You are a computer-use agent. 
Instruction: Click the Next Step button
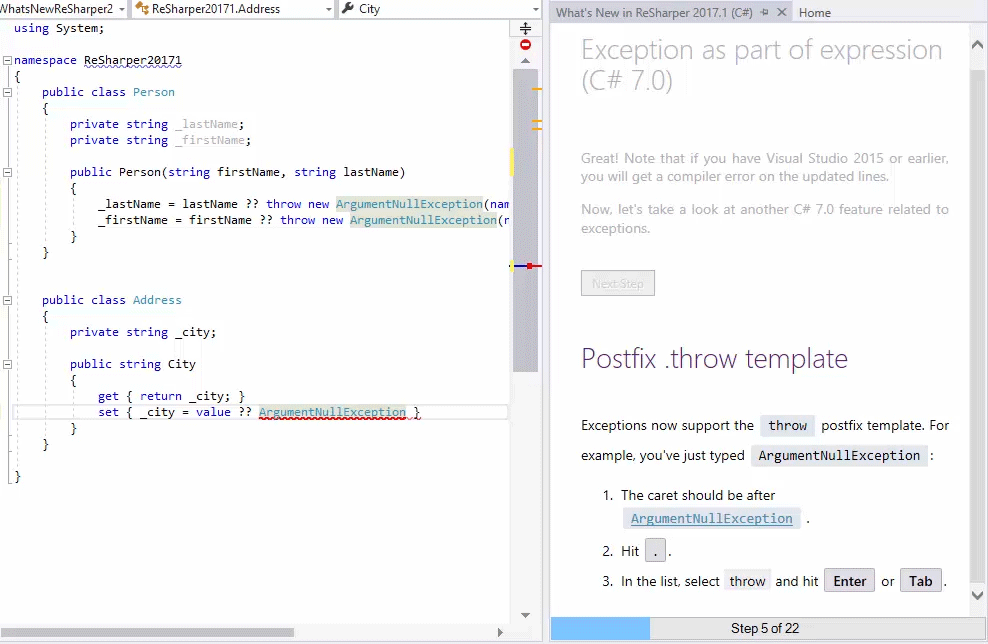pyautogui.click(x=617, y=282)
